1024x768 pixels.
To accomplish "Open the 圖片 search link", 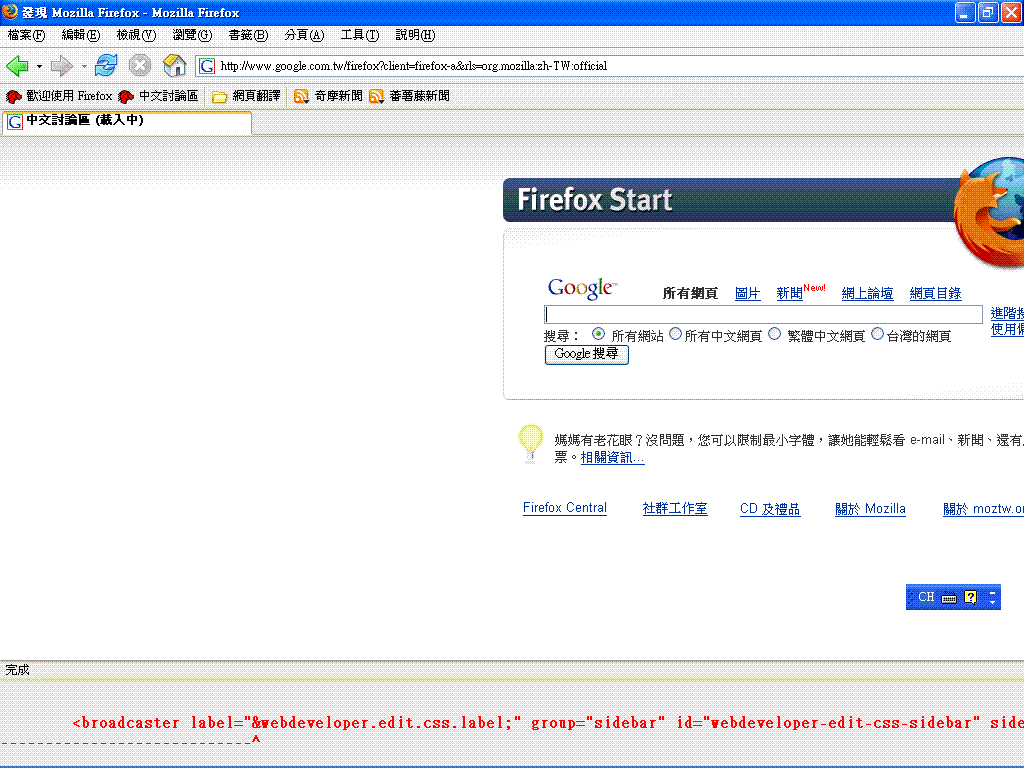I will pyautogui.click(x=748, y=293).
